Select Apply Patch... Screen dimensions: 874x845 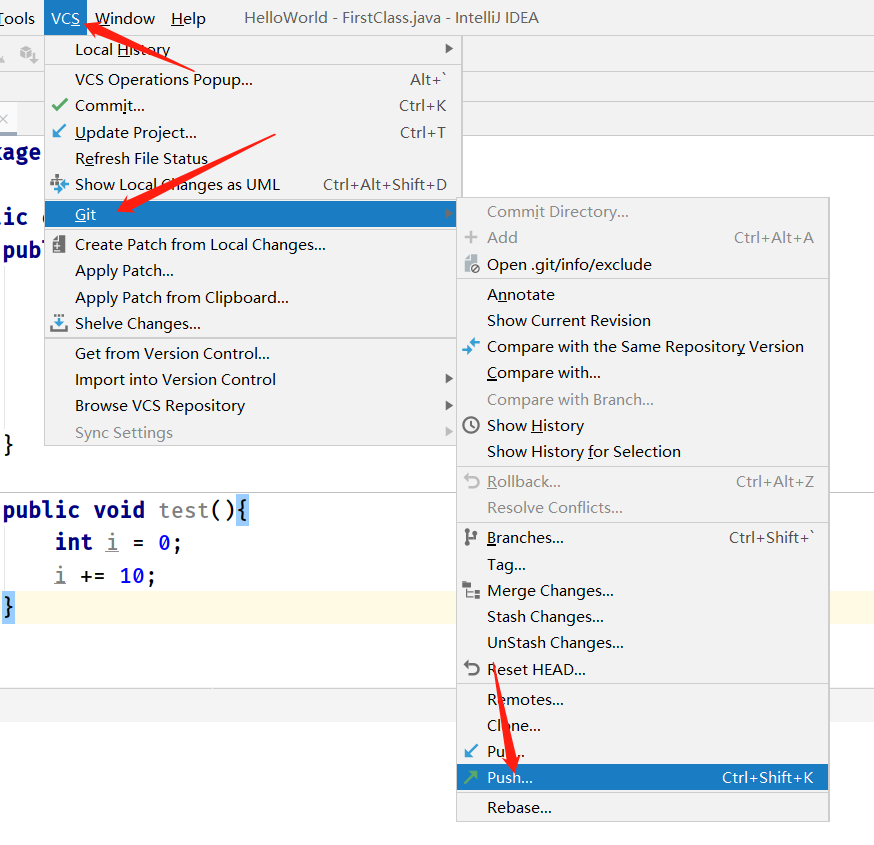pos(124,270)
